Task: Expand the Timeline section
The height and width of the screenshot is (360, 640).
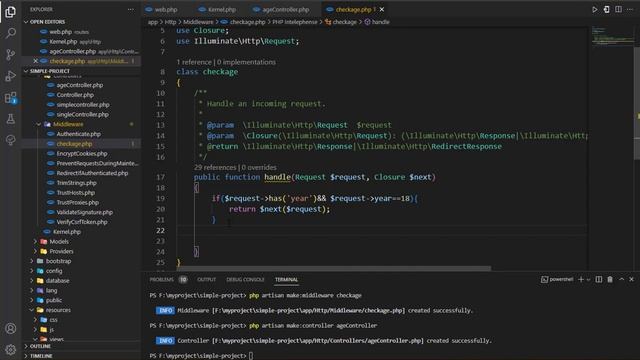Action: point(41,356)
